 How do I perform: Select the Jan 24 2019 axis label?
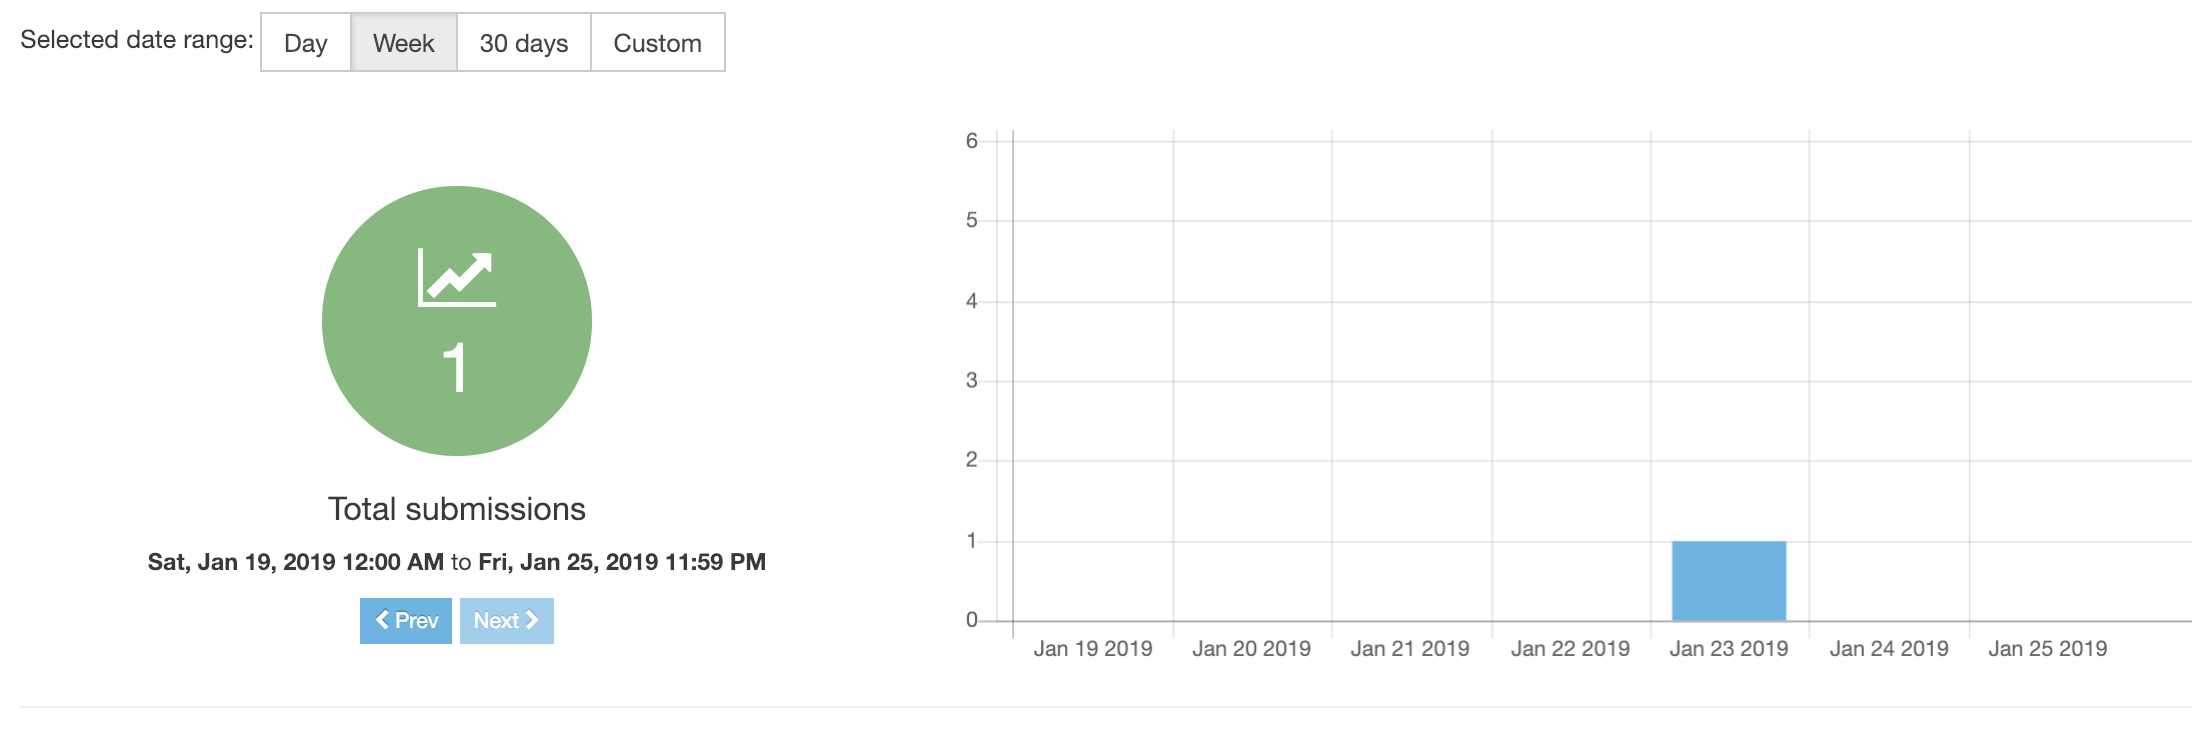click(x=1889, y=649)
